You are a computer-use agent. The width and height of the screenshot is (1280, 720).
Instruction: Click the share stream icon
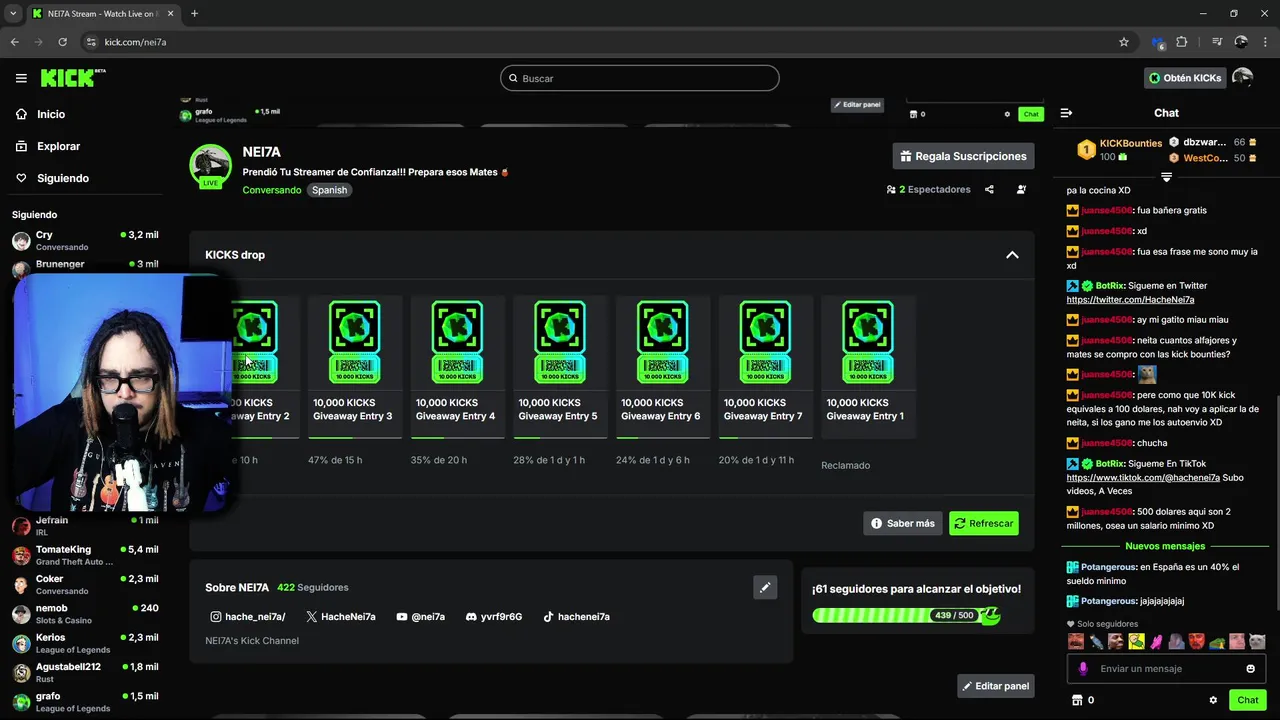coord(989,189)
